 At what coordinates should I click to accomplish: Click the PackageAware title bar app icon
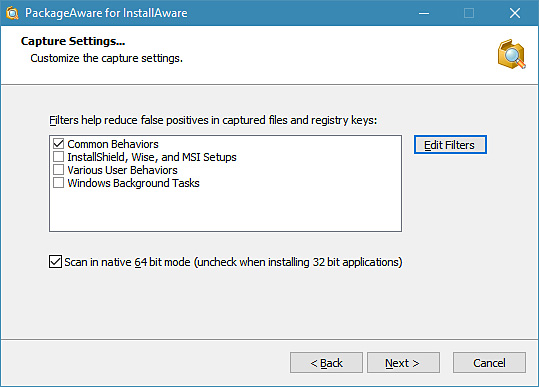tap(12, 13)
